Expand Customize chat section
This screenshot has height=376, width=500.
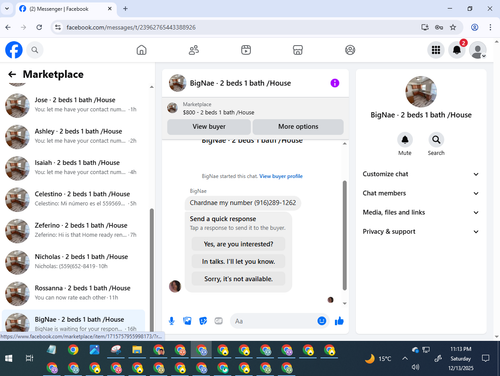pyautogui.click(x=421, y=174)
